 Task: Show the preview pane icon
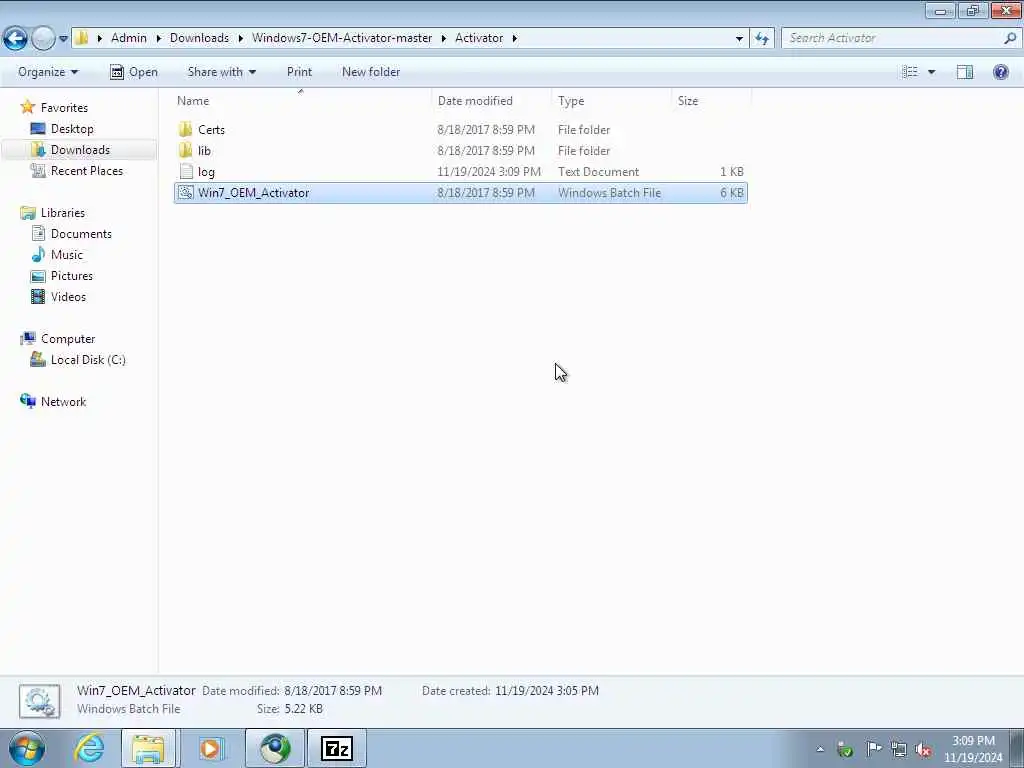click(x=965, y=72)
